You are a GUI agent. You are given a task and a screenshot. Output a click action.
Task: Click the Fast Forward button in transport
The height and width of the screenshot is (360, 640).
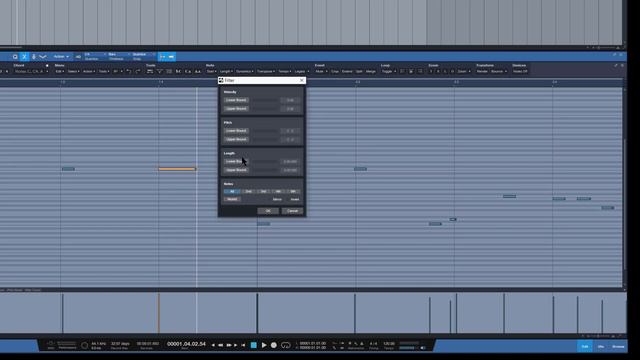[229, 345]
